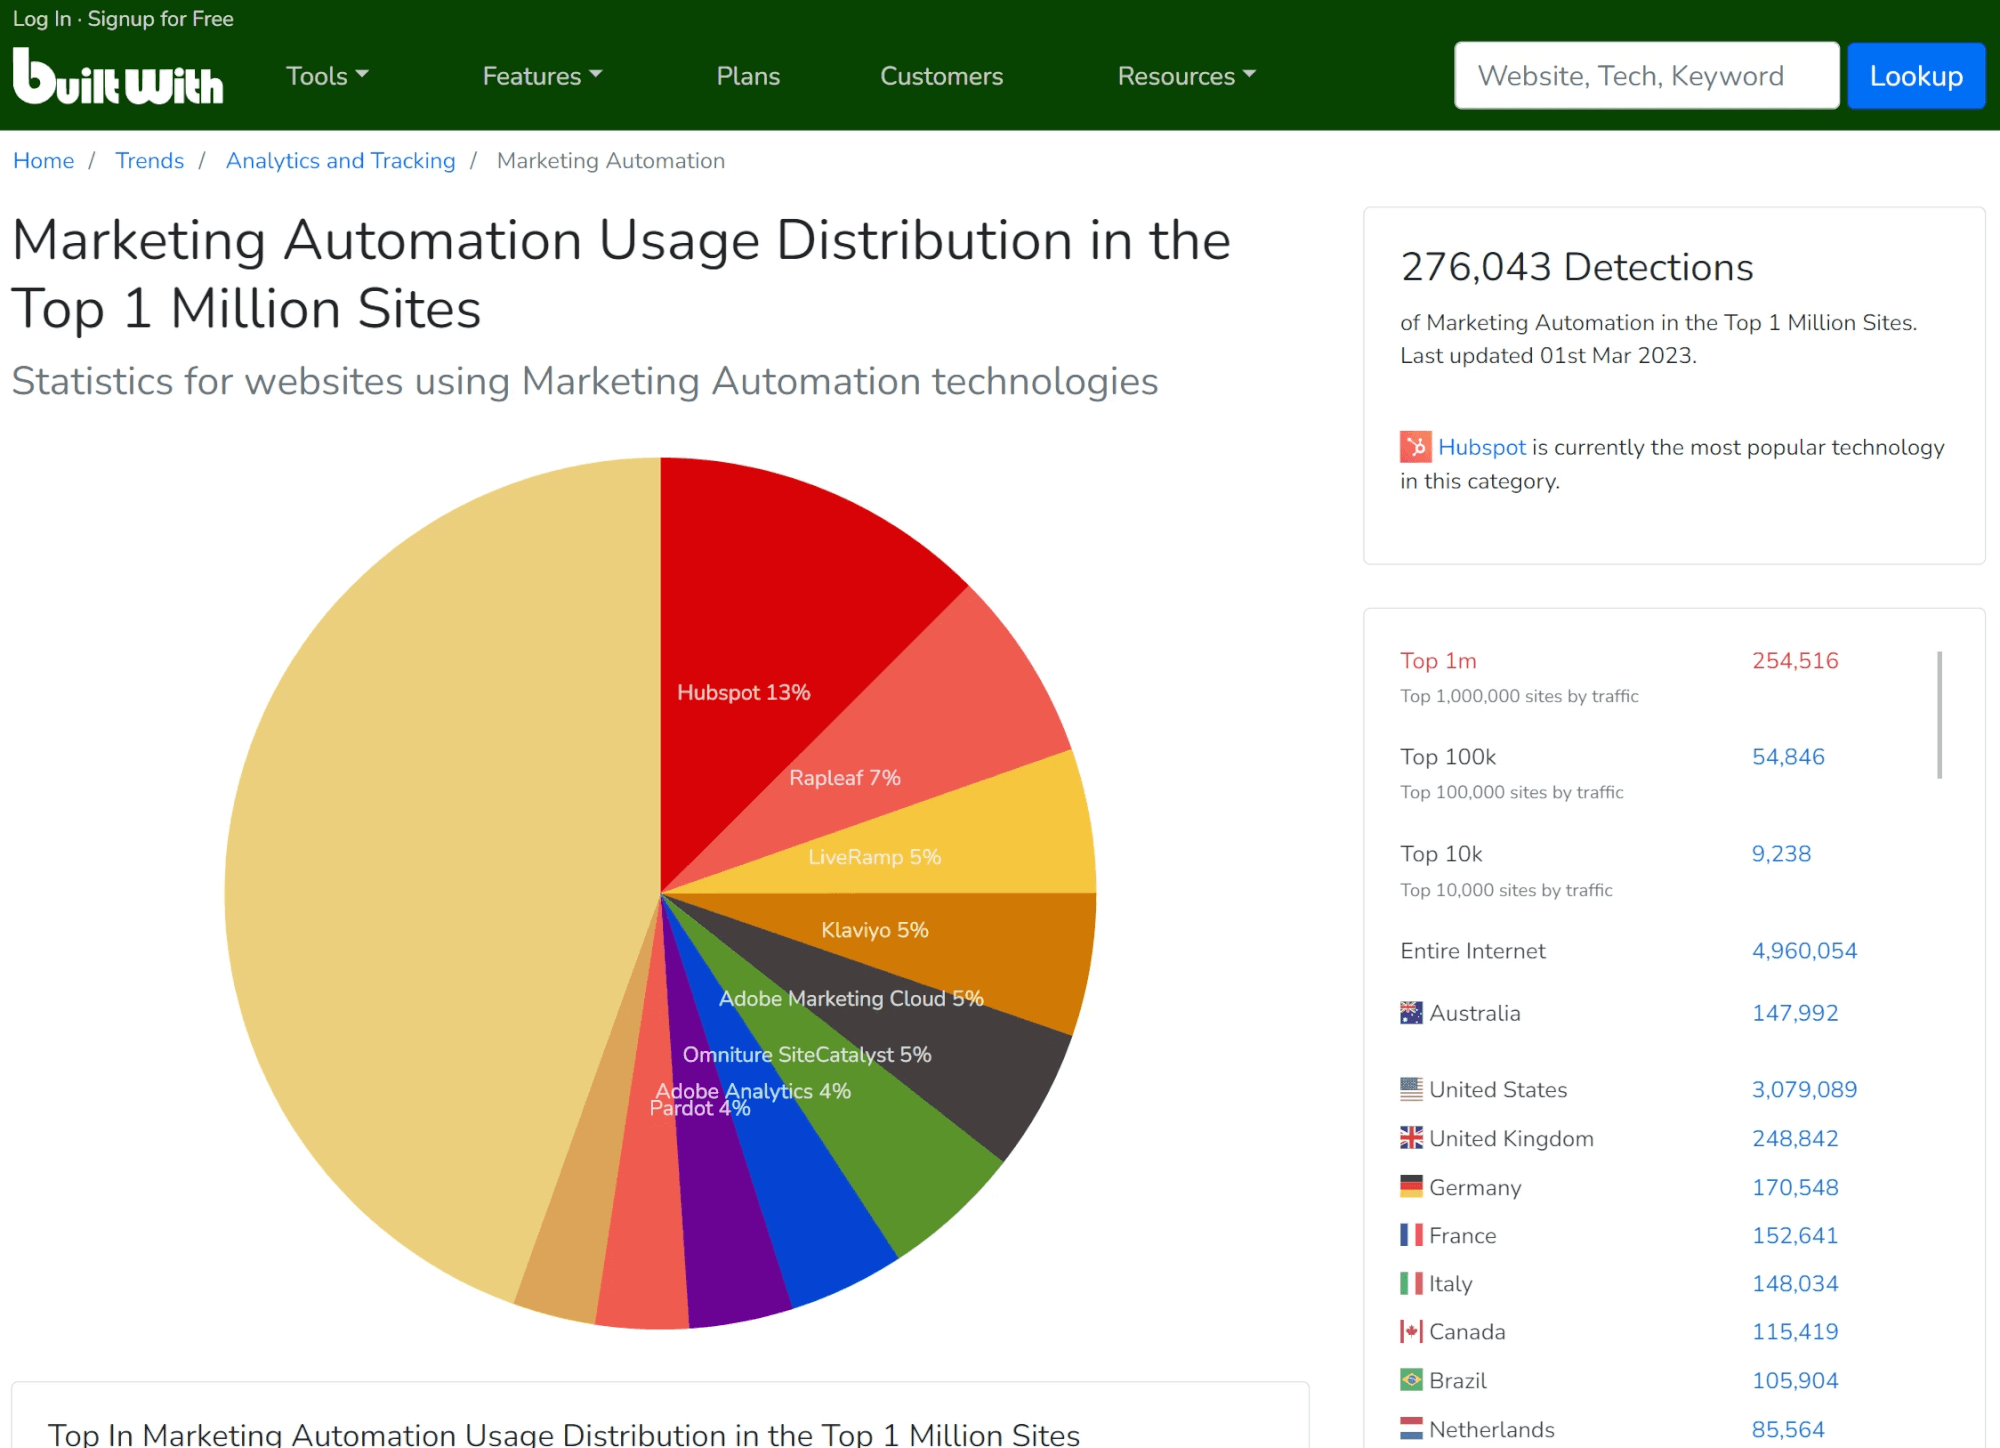Click the Canada country label

pyautogui.click(x=1467, y=1331)
